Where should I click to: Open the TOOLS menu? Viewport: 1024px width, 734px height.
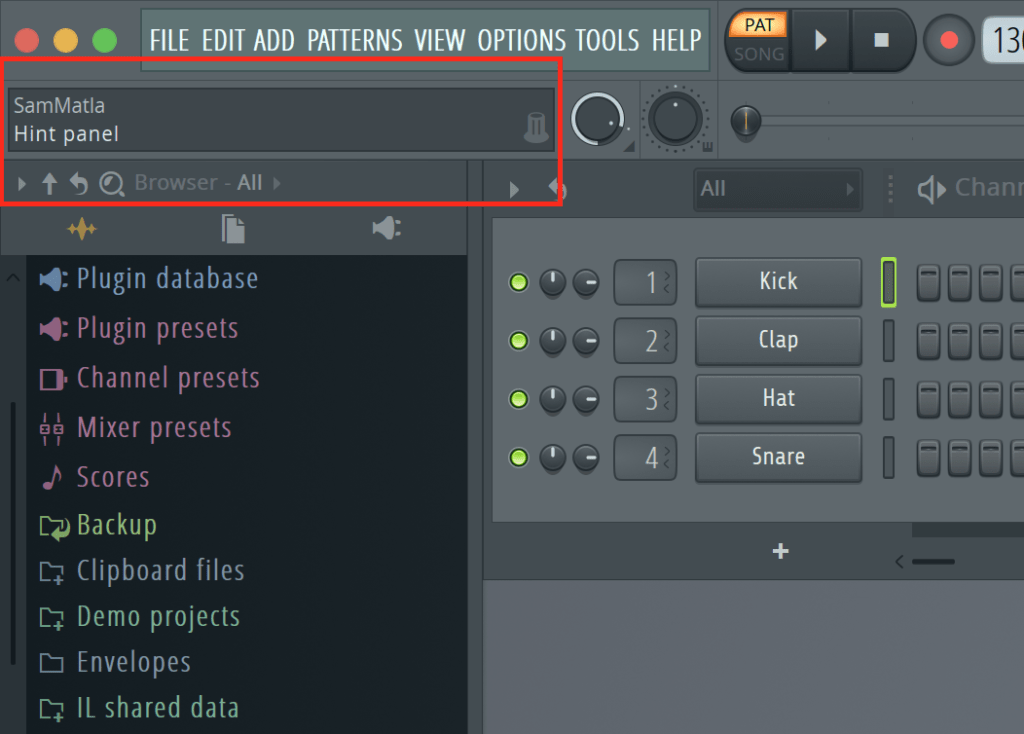607,41
